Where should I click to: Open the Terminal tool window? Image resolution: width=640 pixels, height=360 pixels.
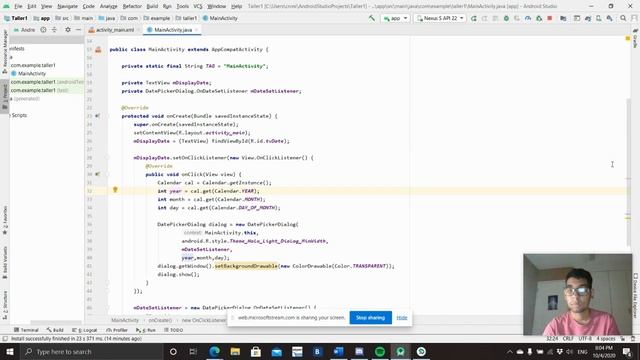[26, 330]
